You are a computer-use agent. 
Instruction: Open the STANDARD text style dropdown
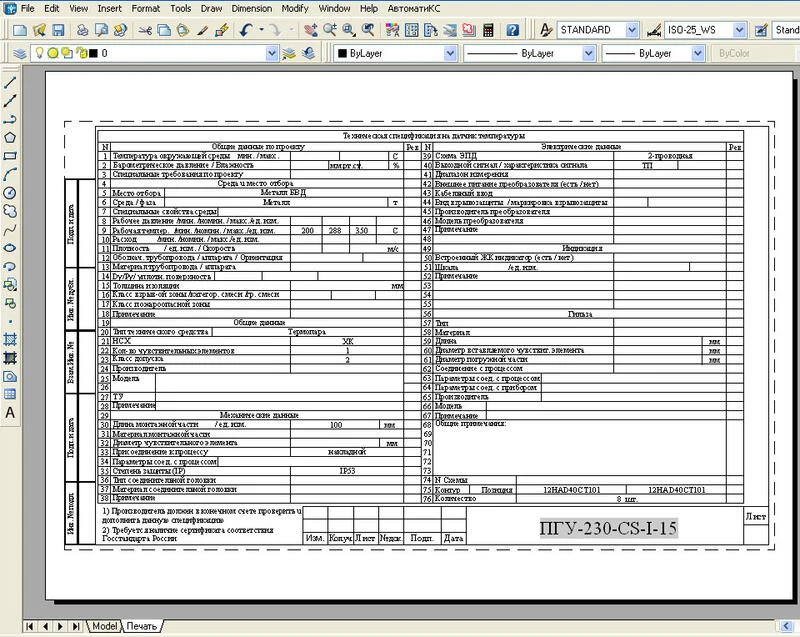coord(632,30)
